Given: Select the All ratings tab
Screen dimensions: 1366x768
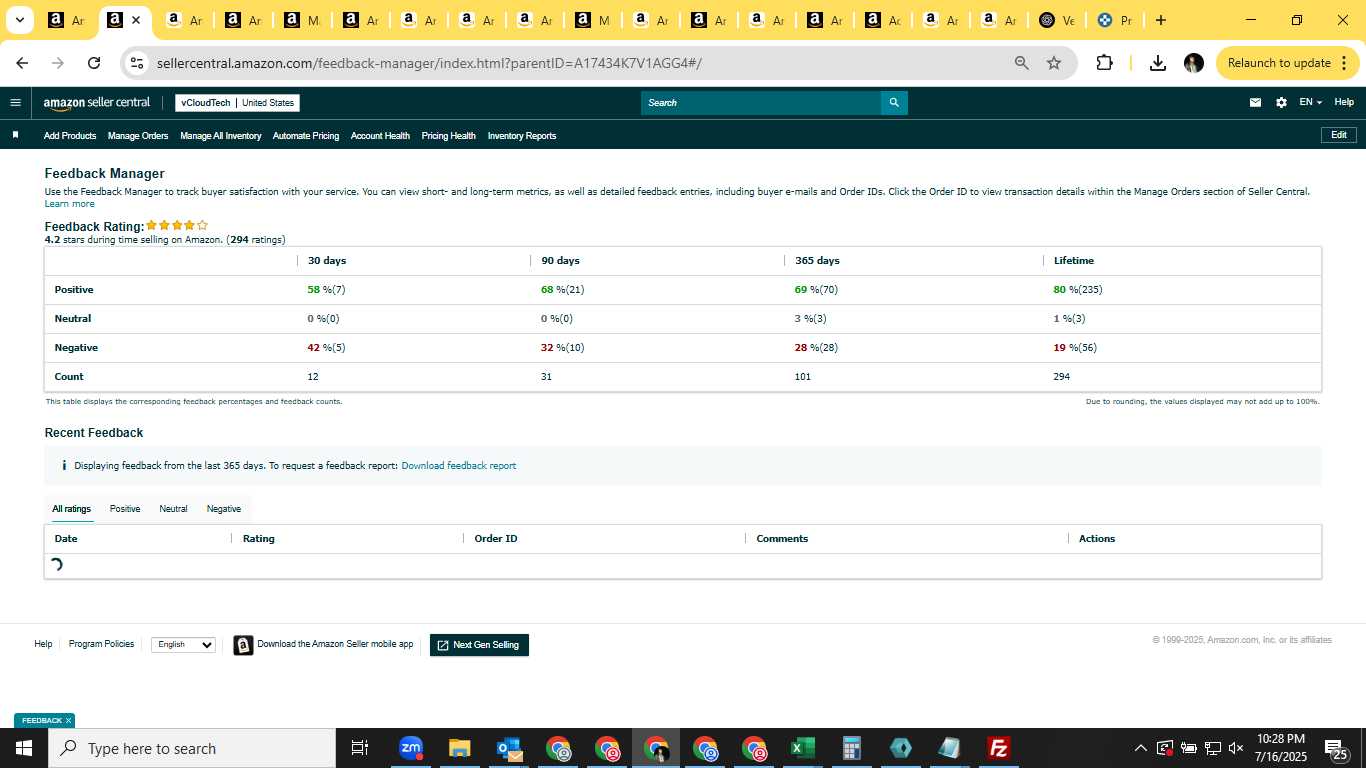Looking at the screenshot, I should pyautogui.click(x=72, y=509).
